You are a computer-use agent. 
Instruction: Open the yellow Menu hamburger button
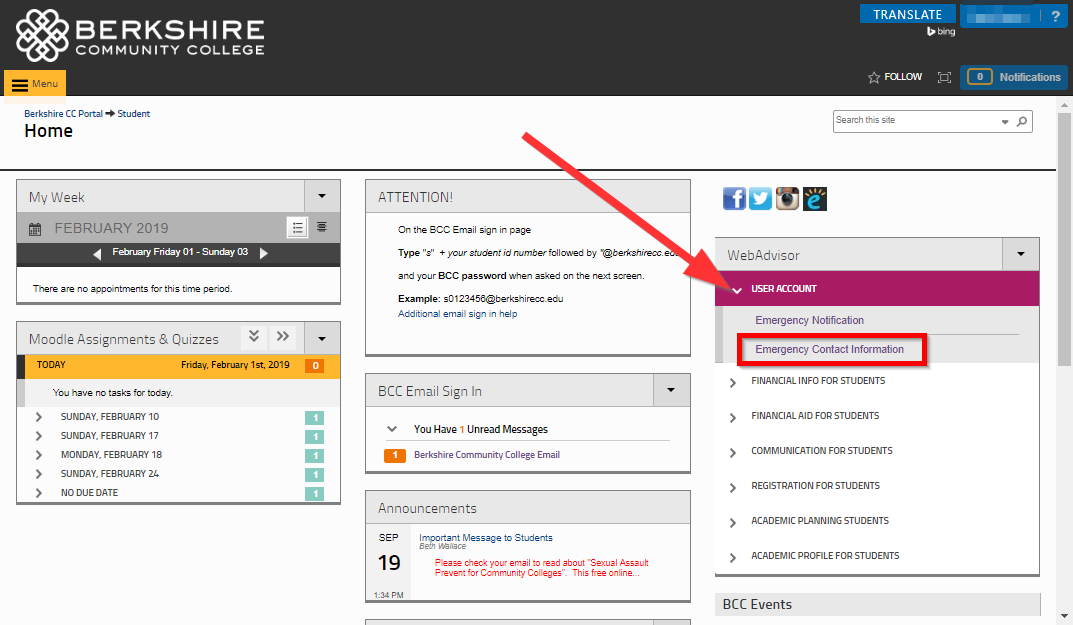35,84
